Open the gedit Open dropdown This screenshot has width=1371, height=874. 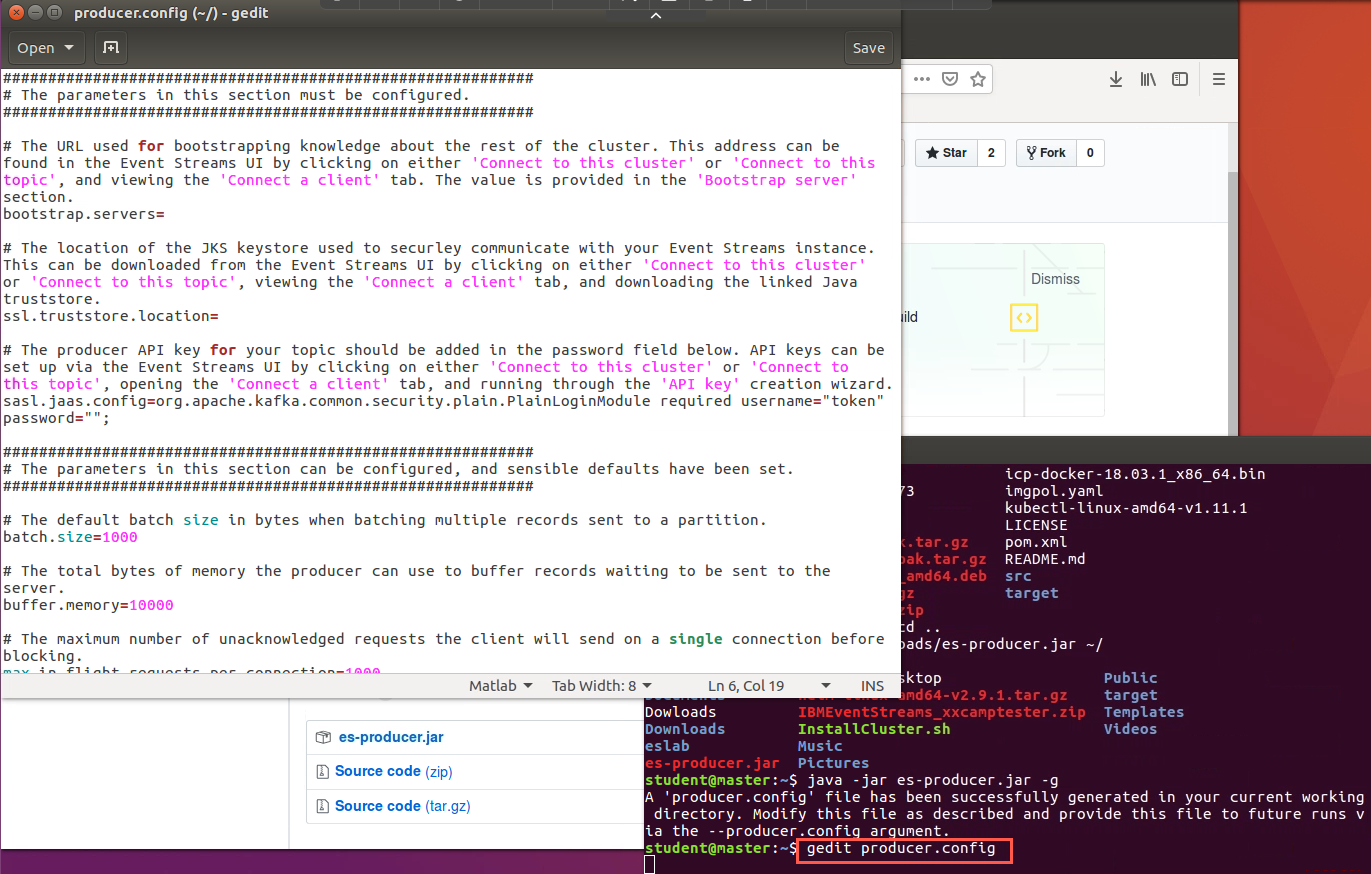46,48
